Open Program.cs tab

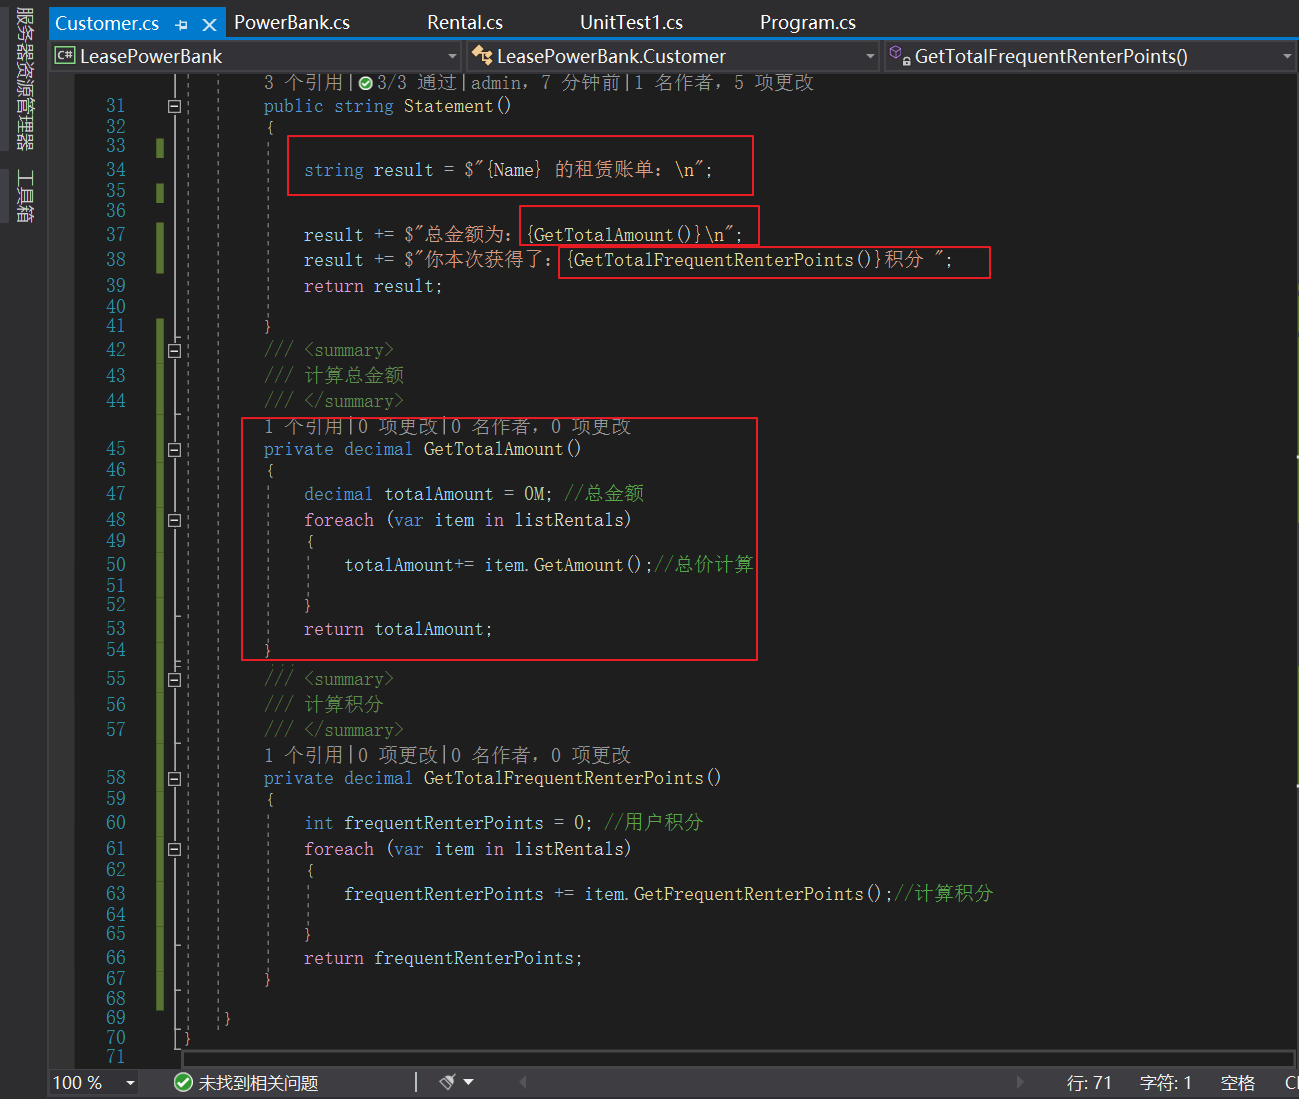click(x=808, y=22)
